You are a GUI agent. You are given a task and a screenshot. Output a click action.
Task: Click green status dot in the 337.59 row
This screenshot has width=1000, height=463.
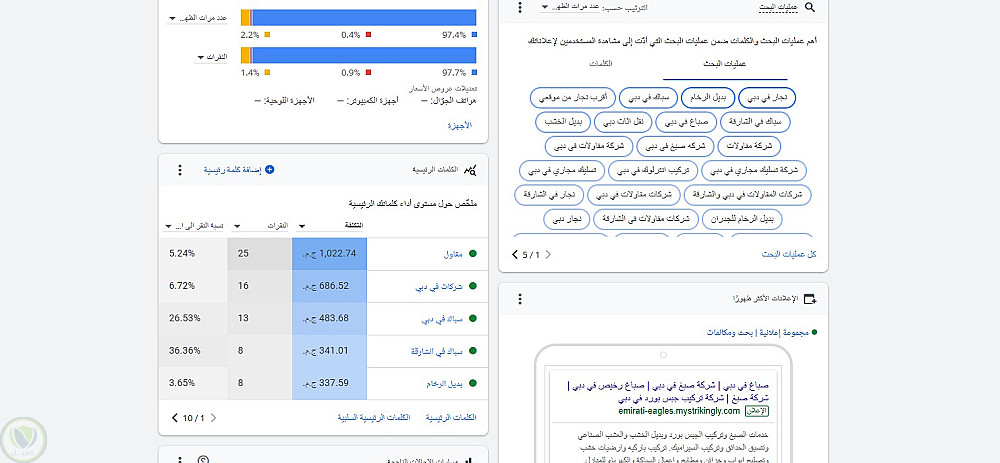point(473,383)
